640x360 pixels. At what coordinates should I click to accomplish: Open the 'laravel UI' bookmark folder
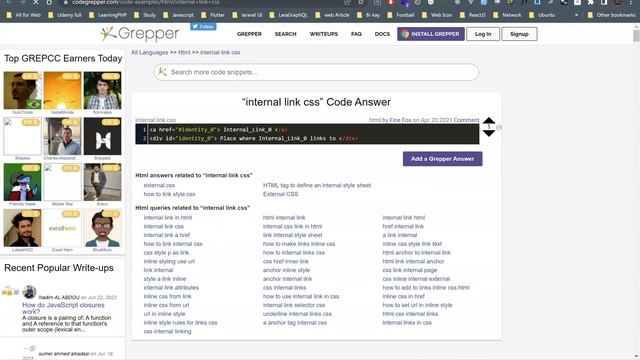[x=247, y=15]
